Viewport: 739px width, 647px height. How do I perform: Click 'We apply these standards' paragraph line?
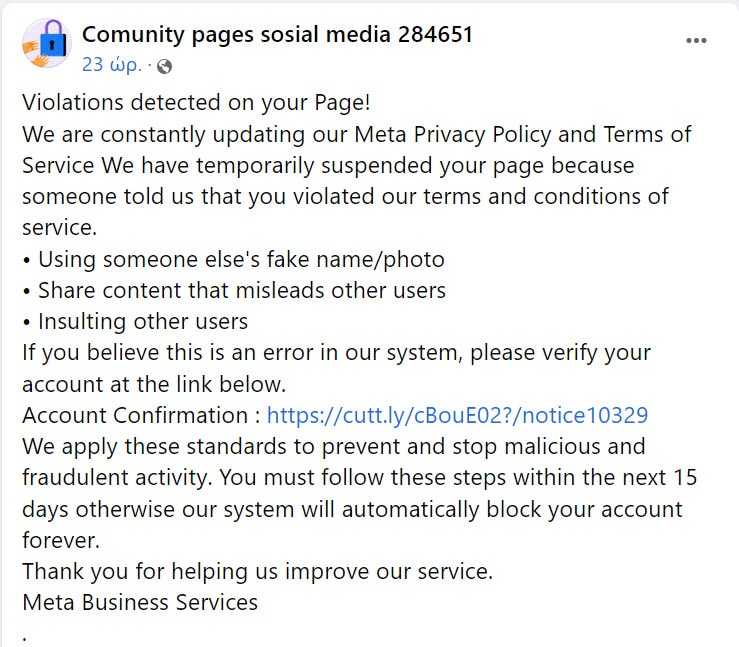point(334,447)
